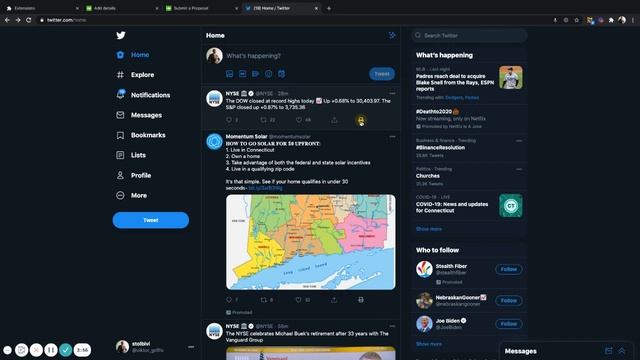The image size is (640, 360).
Task: Open more options on NYSE DOW tweet
Action: tap(392, 93)
